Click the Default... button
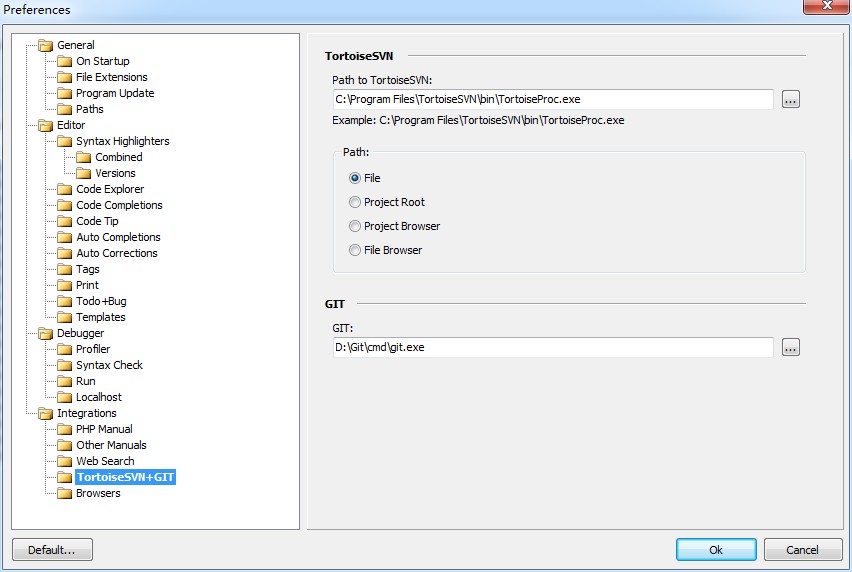This screenshot has width=852, height=572. (52, 550)
